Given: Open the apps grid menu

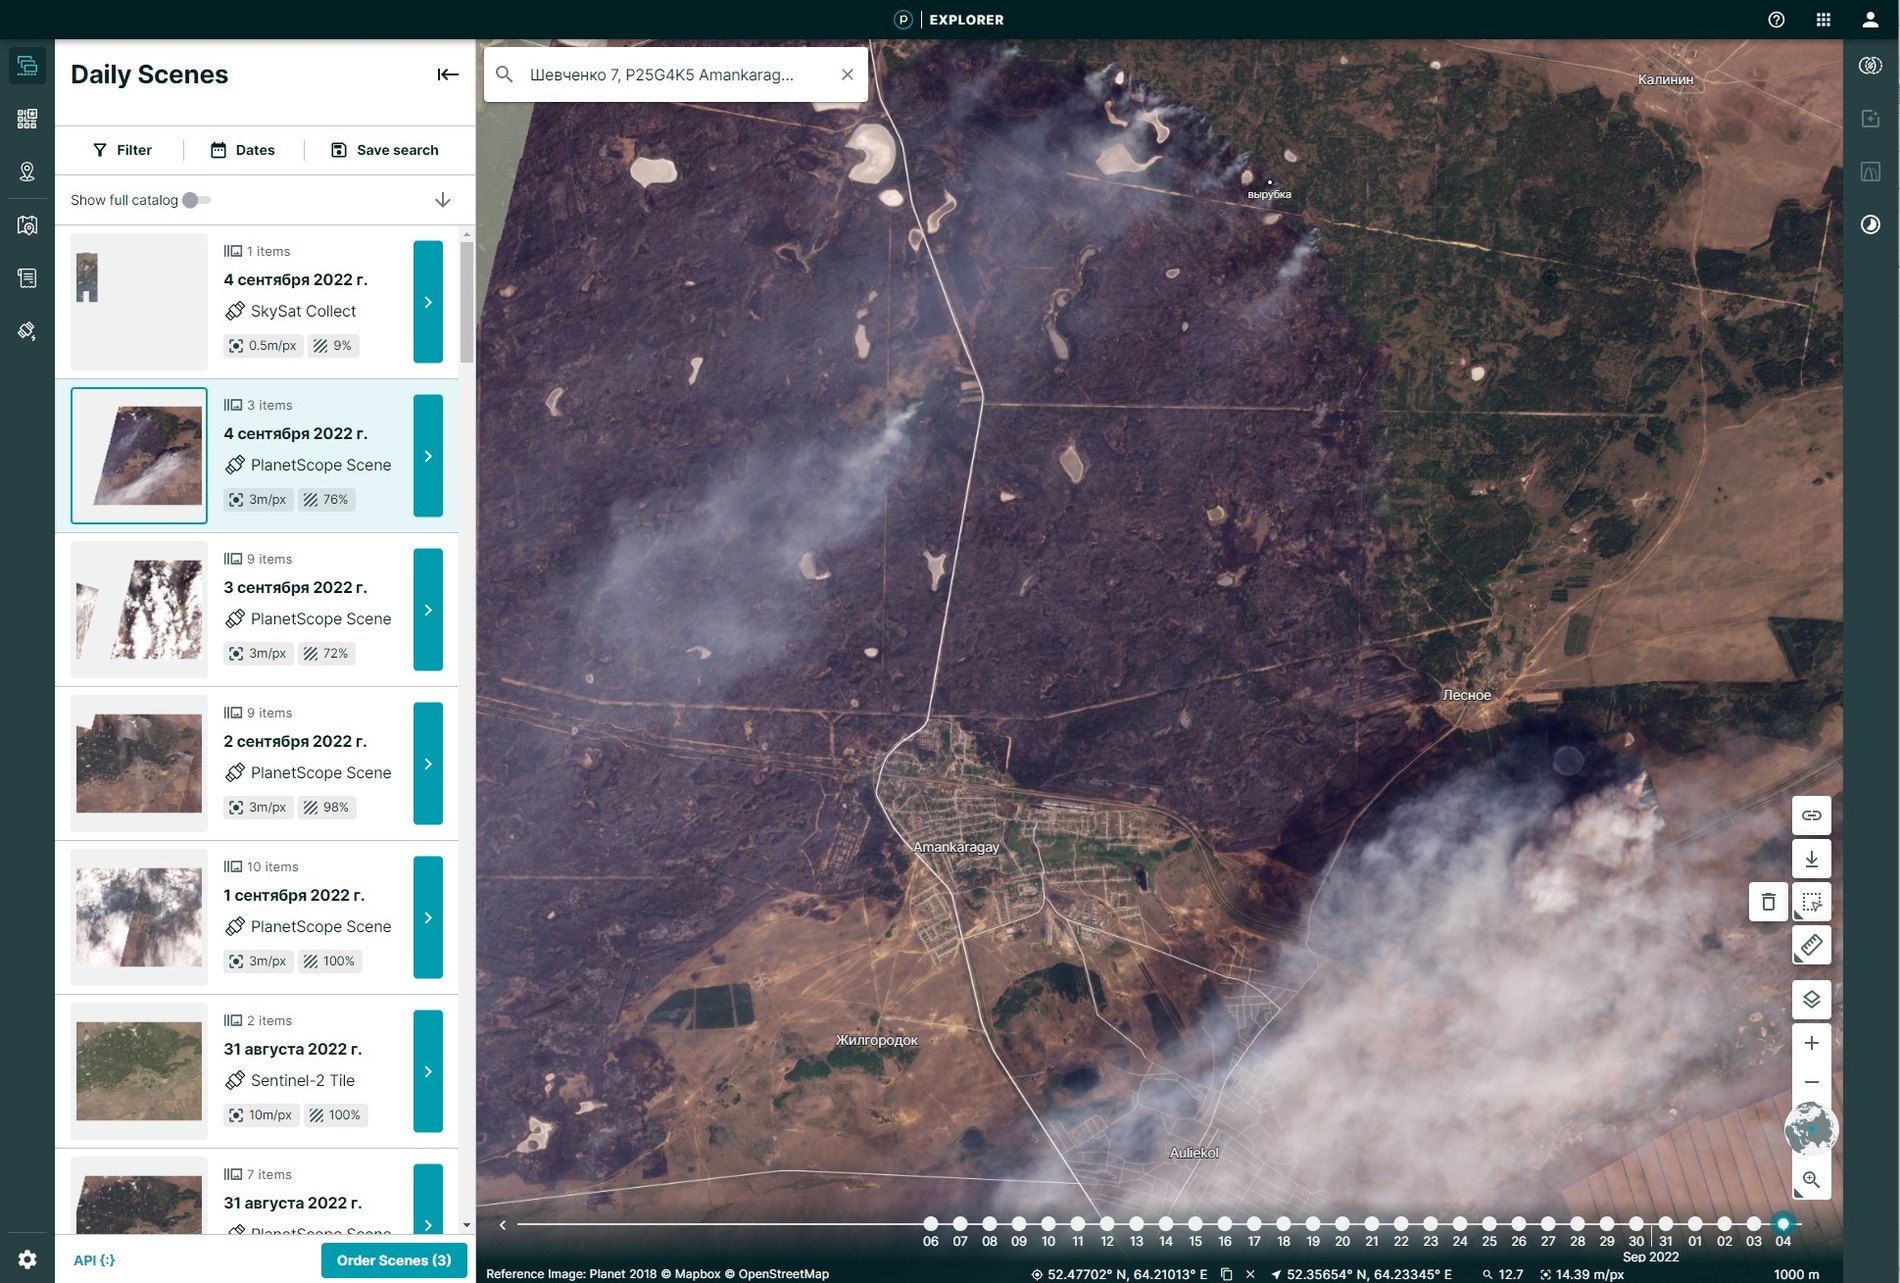Looking at the screenshot, I should coord(1823,19).
